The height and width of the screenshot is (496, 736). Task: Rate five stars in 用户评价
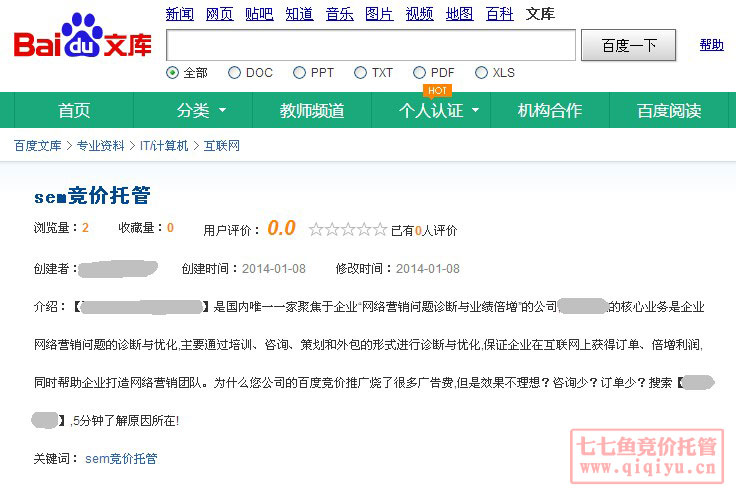[x=380, y=229]
